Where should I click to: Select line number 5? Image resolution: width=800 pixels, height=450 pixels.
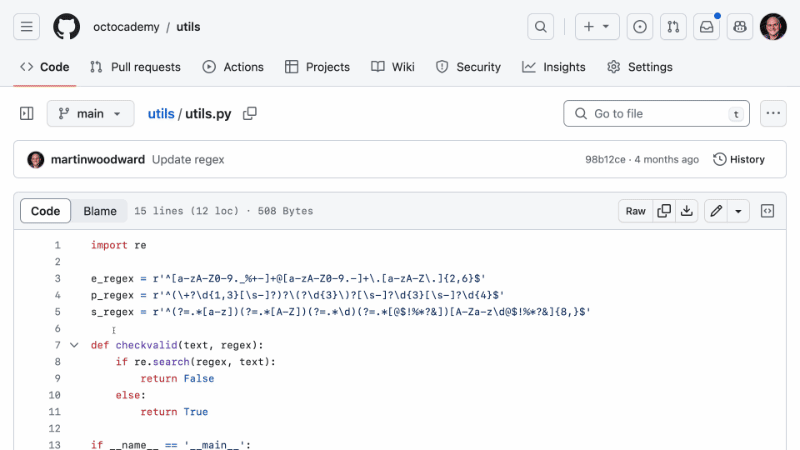coord(58,312)
